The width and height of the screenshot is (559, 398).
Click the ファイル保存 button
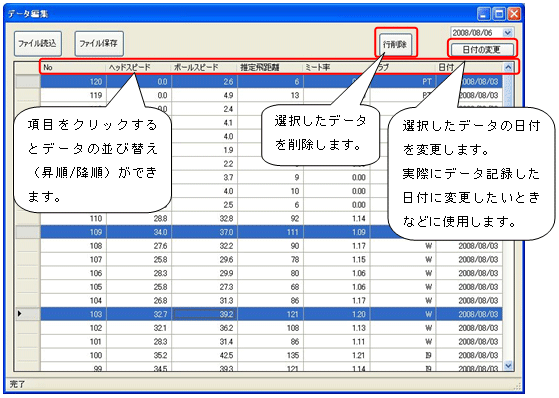99,44
